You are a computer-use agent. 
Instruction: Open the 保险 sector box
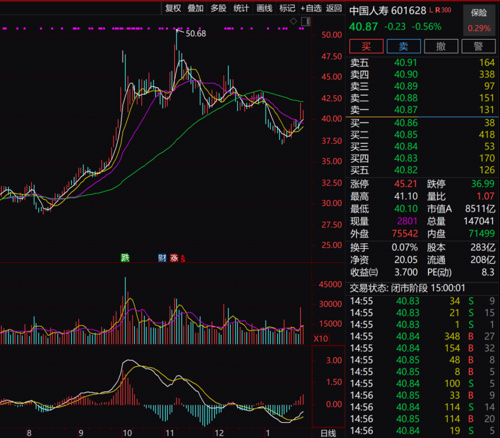[x=479, y=20]
